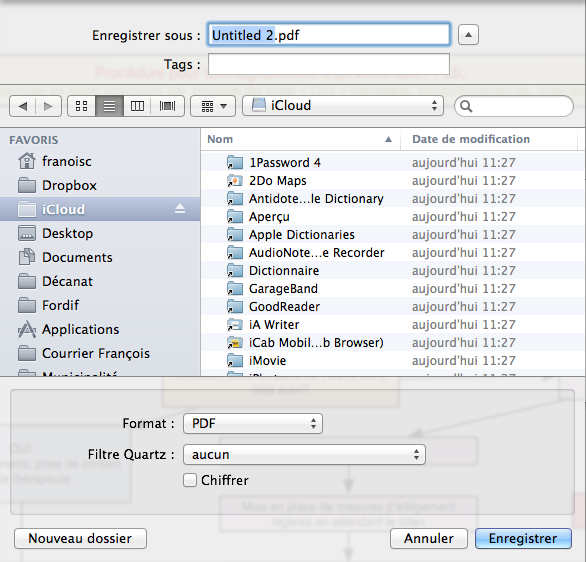
Task: Select Fordif folder in the sidebar
Action: point(100,305)
